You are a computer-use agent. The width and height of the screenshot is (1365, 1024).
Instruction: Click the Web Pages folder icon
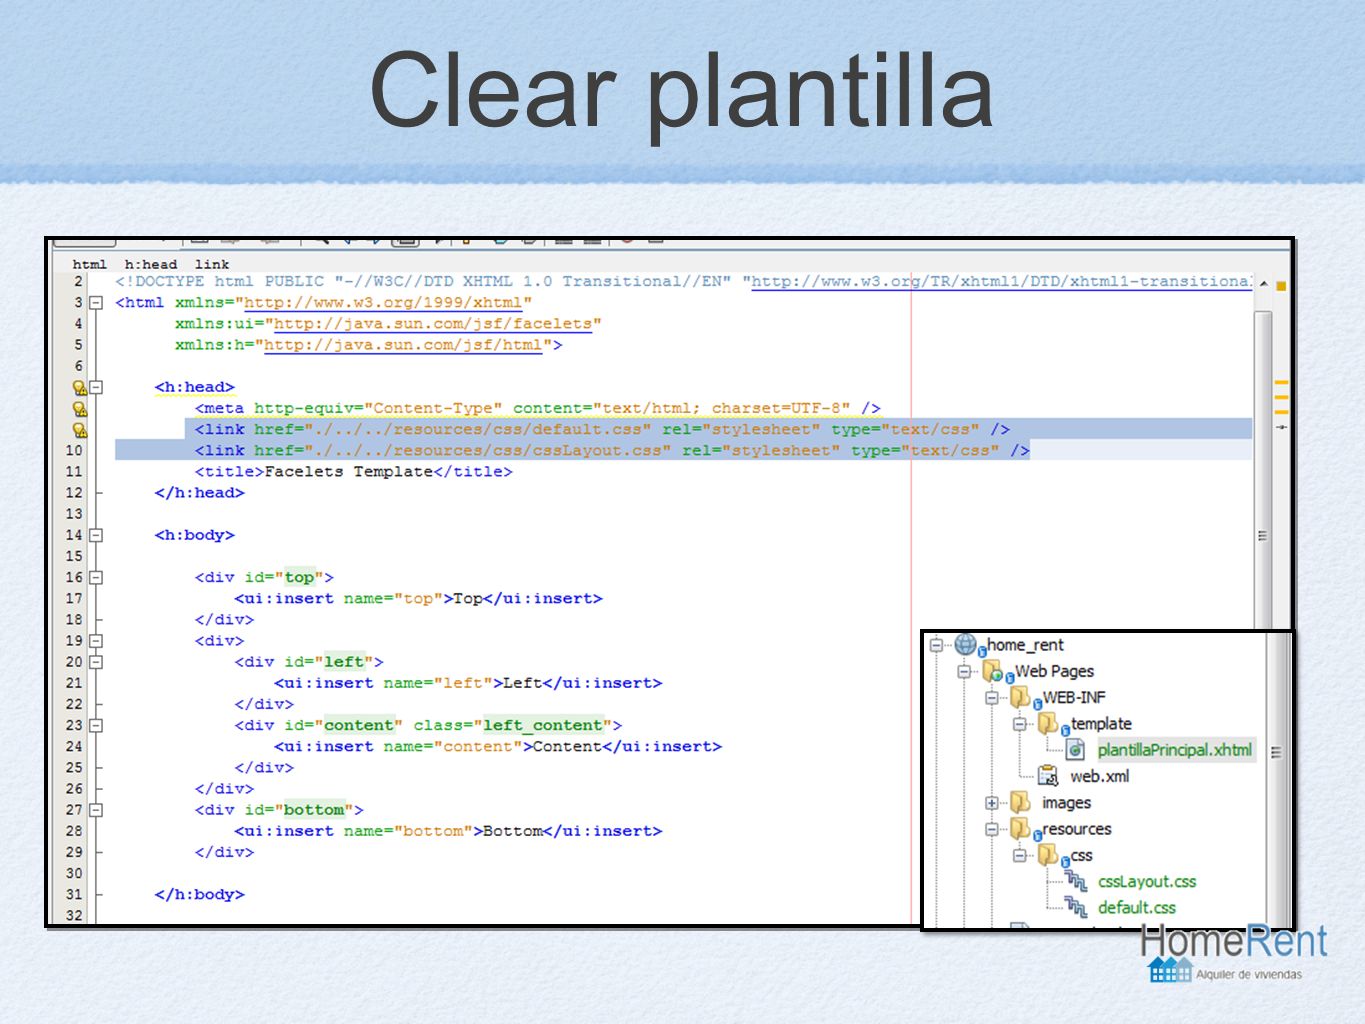click(993, 670)
